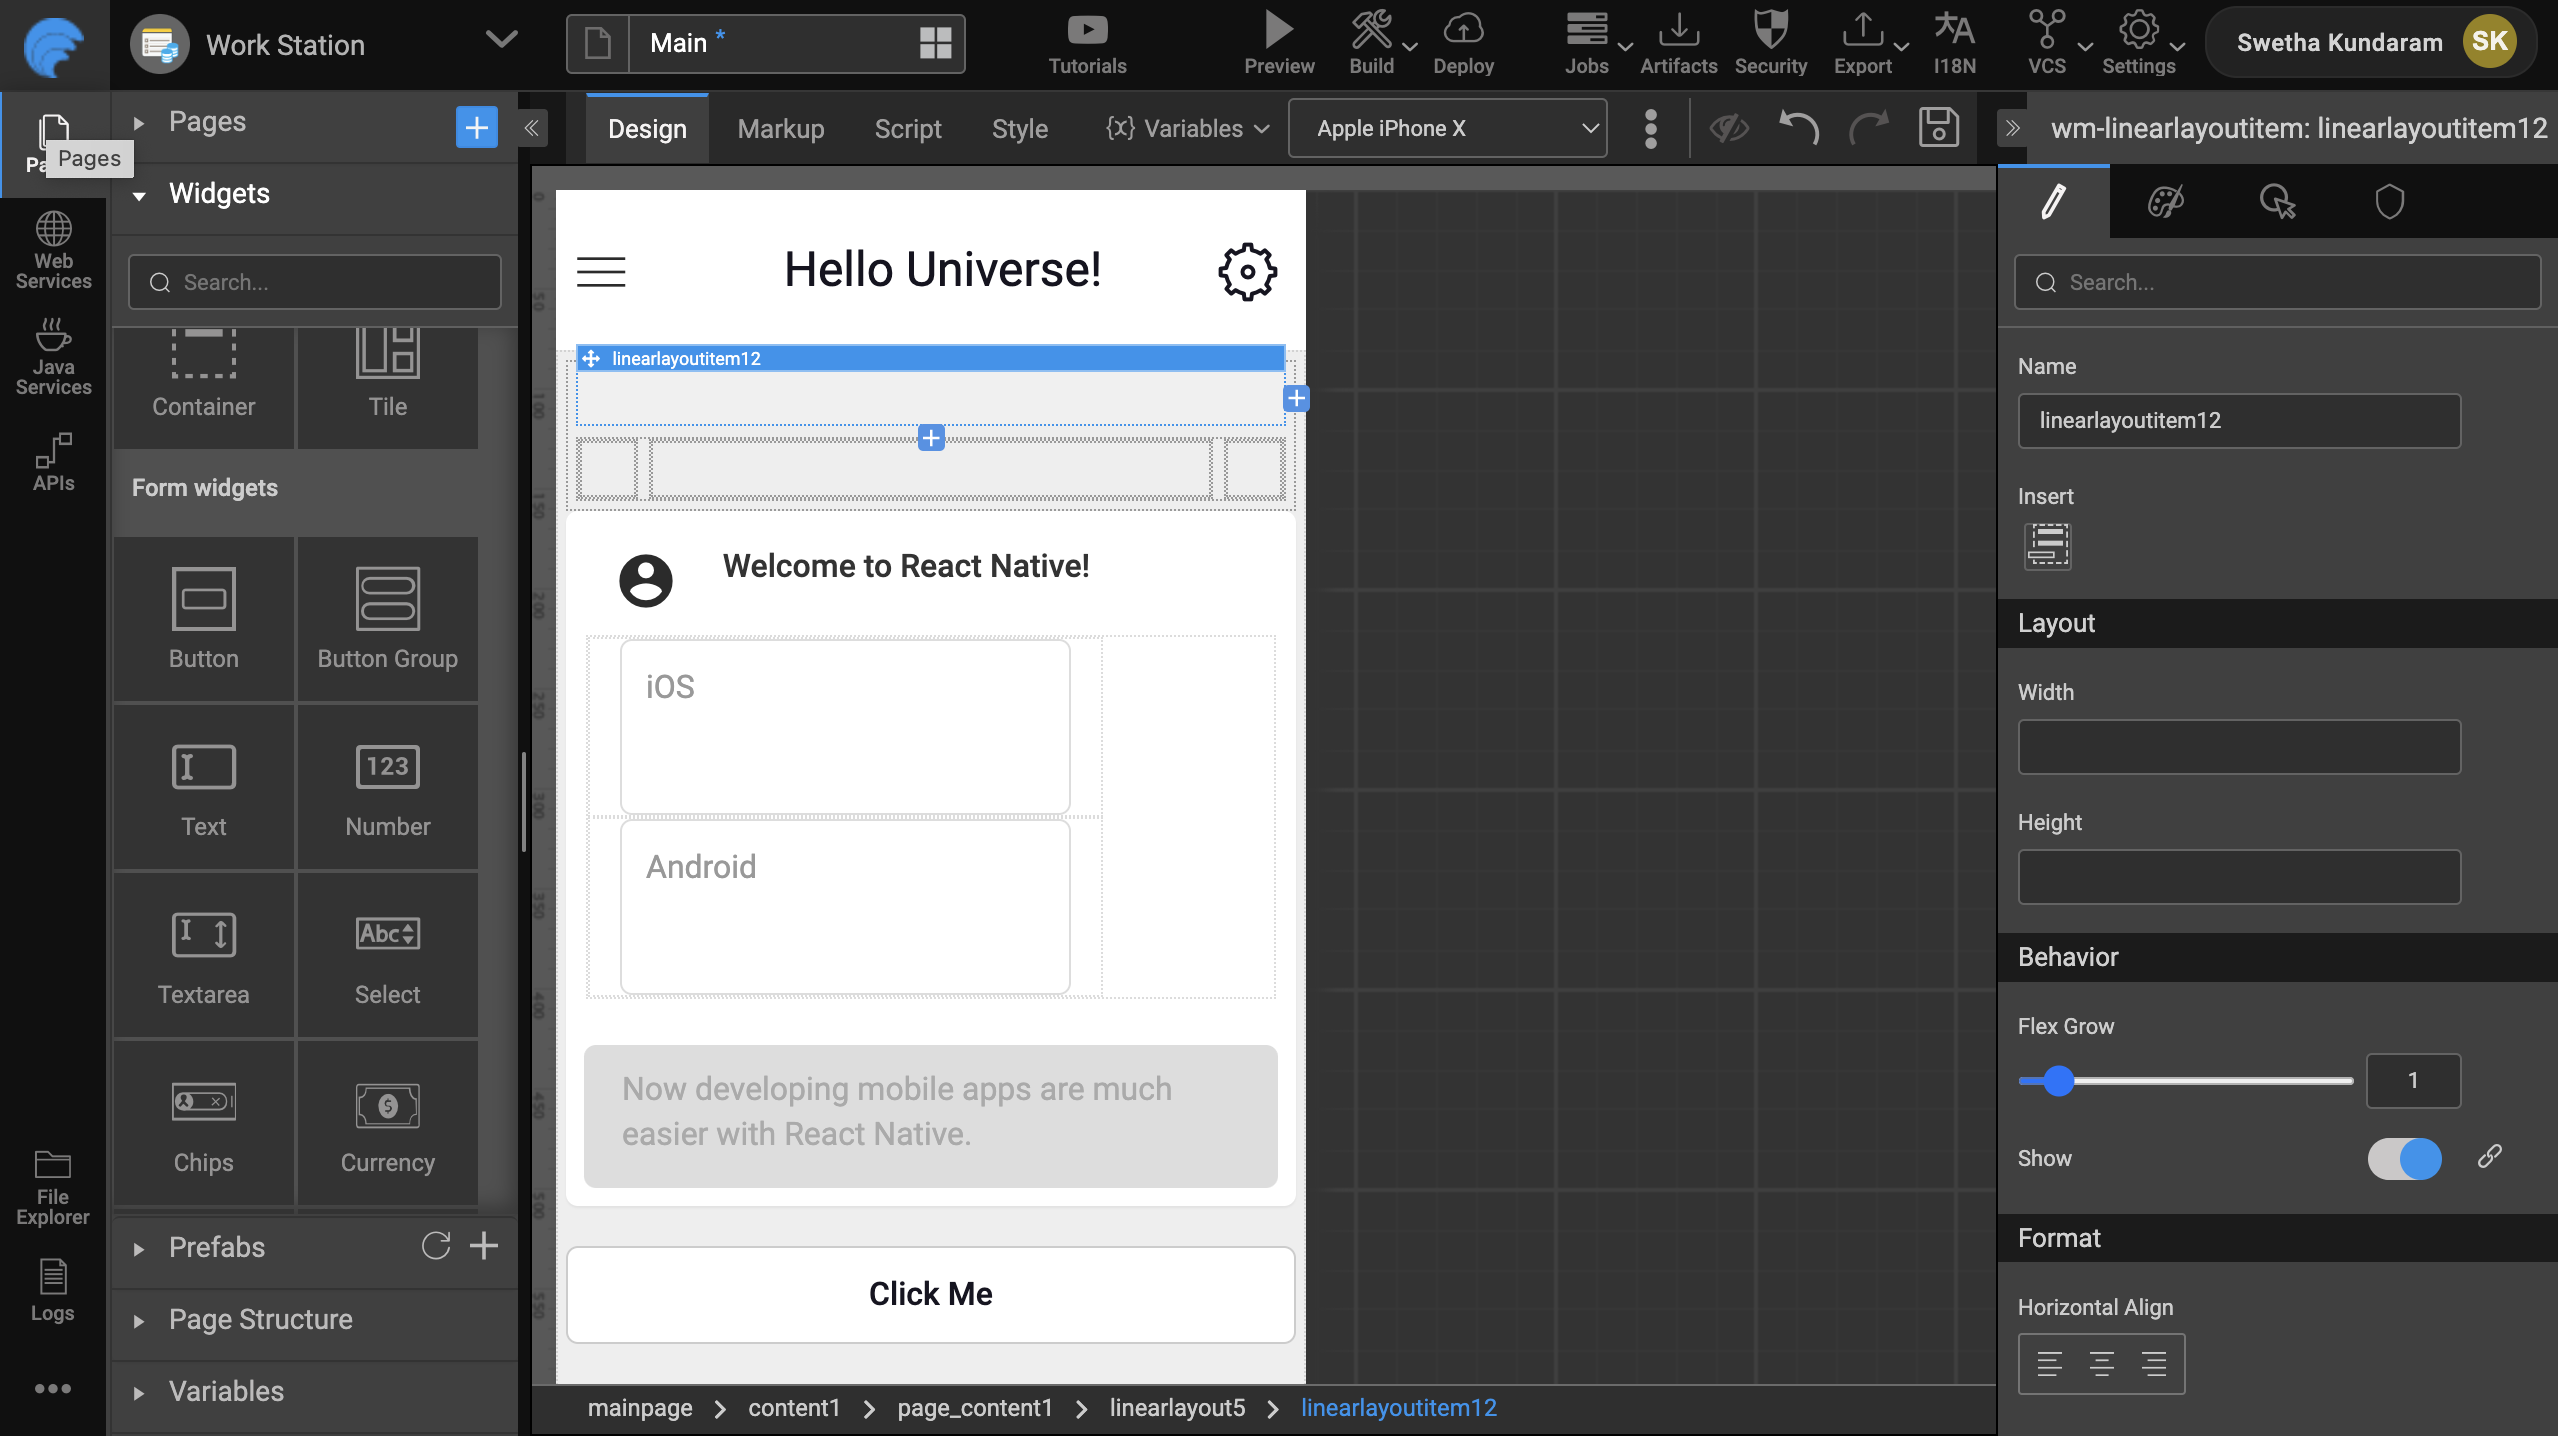Add a new page with the plus button
The image size is (2558, 1436).
coord(476,126)
